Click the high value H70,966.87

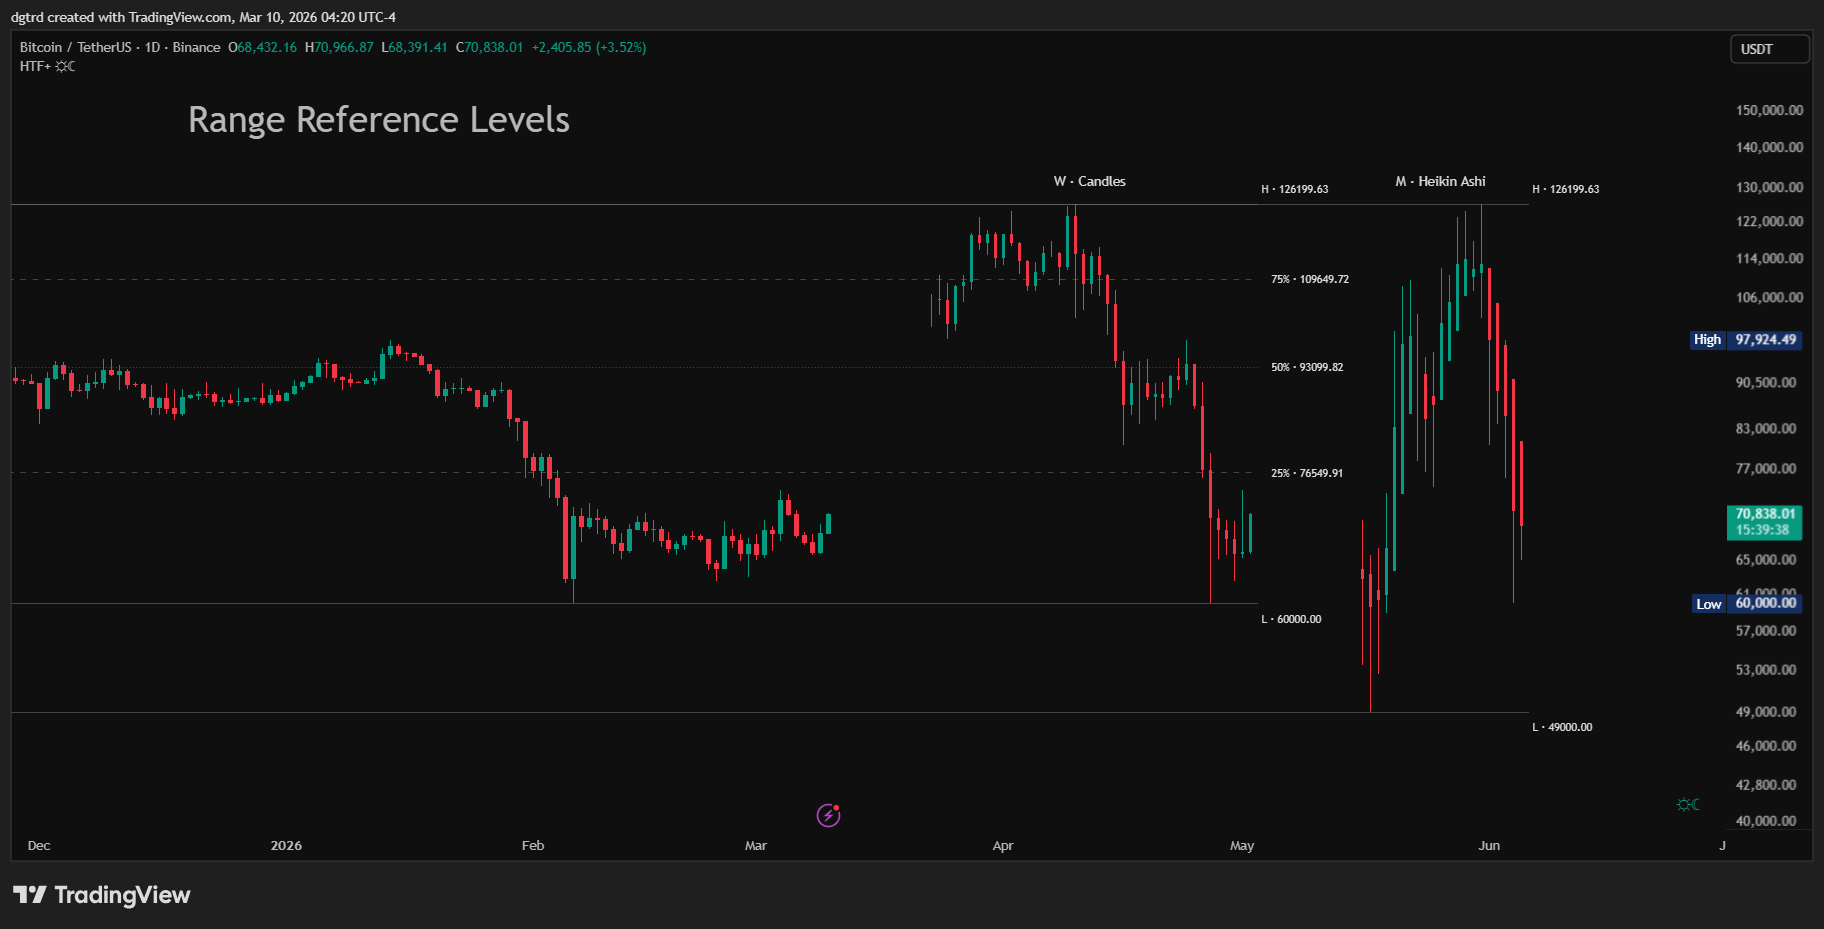click(339, 47)
